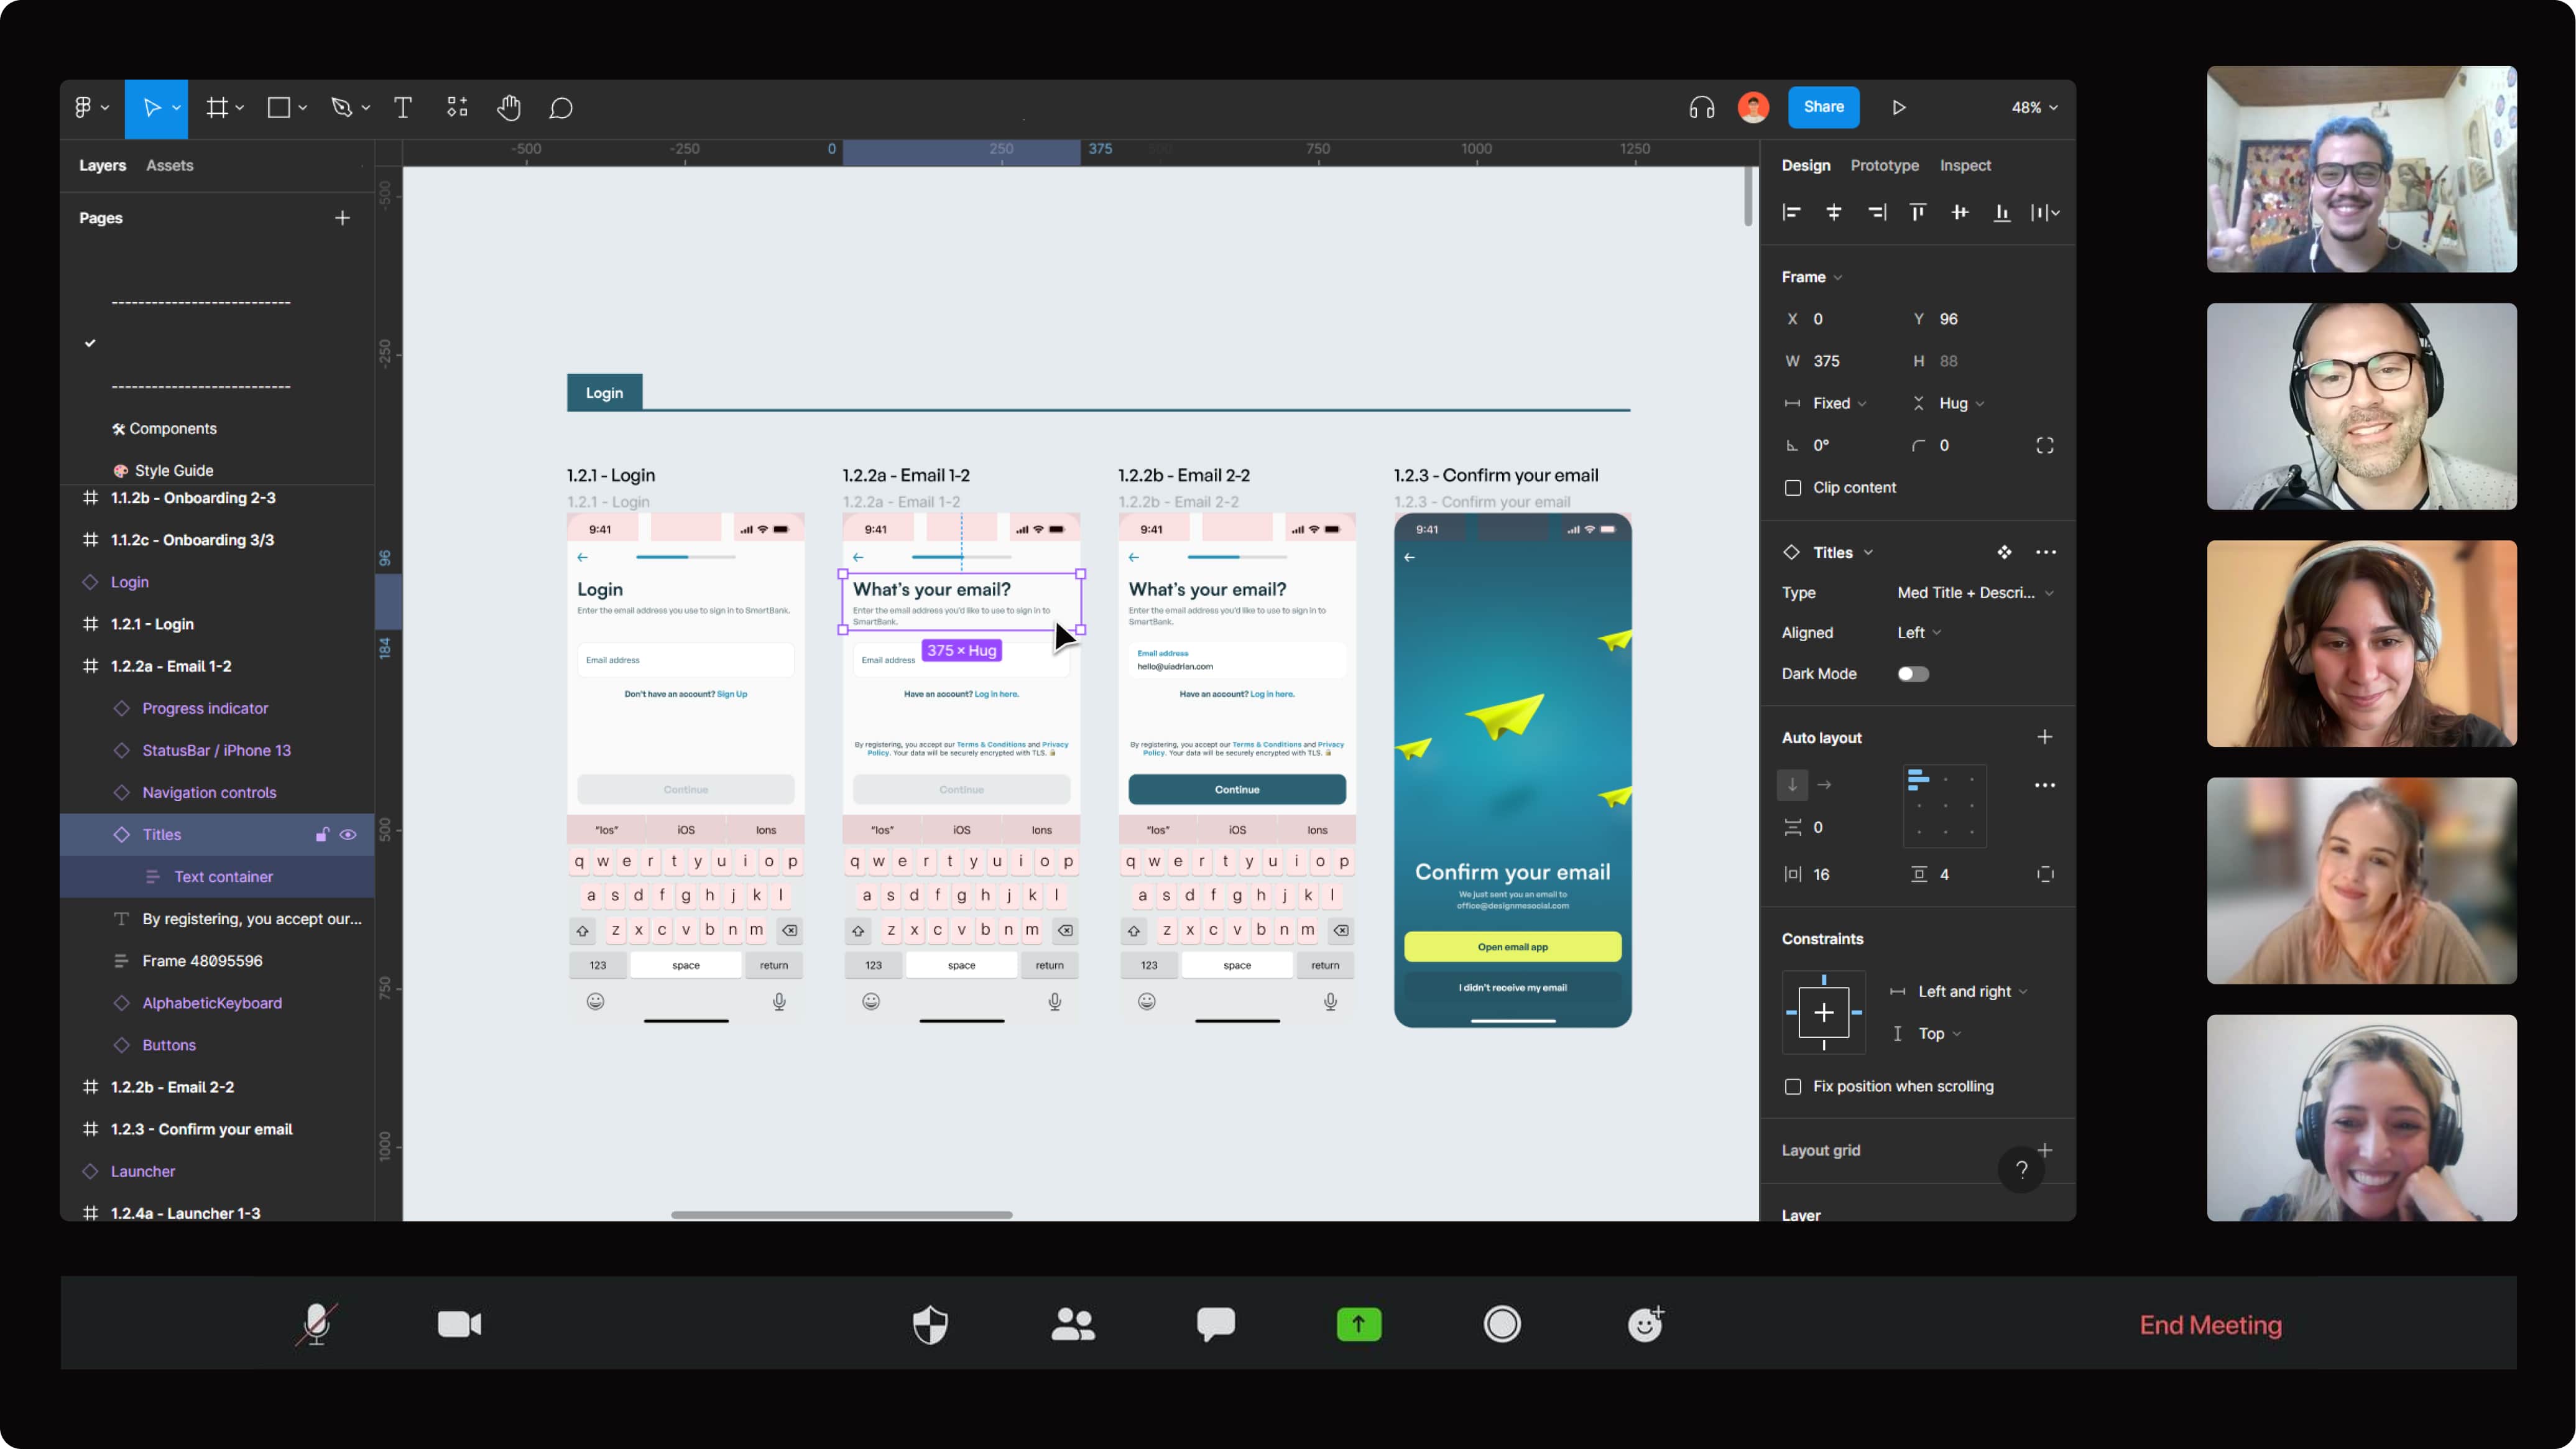
Task: Unmute the microphone in meeting bar
Action: tap(316, 1324)
